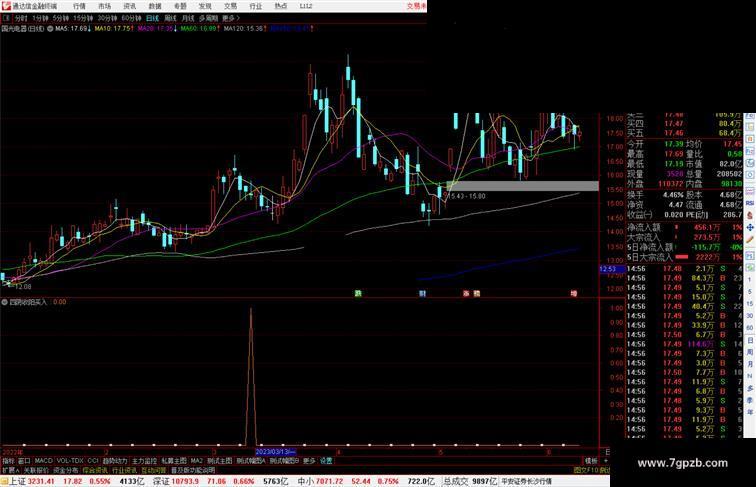Switch chart to 1分钟 period
Viewport: 756px width, 487px height.
(40, 18)
